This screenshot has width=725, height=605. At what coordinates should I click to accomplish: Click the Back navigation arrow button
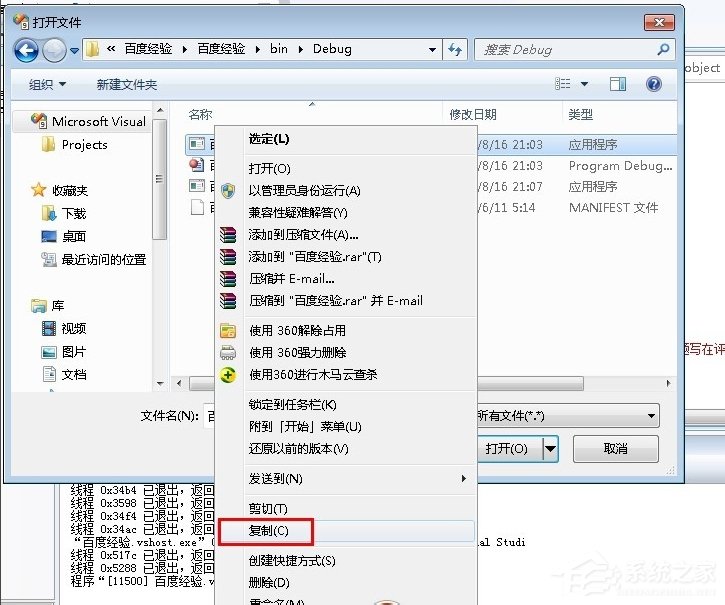click(x=27, y=49)
